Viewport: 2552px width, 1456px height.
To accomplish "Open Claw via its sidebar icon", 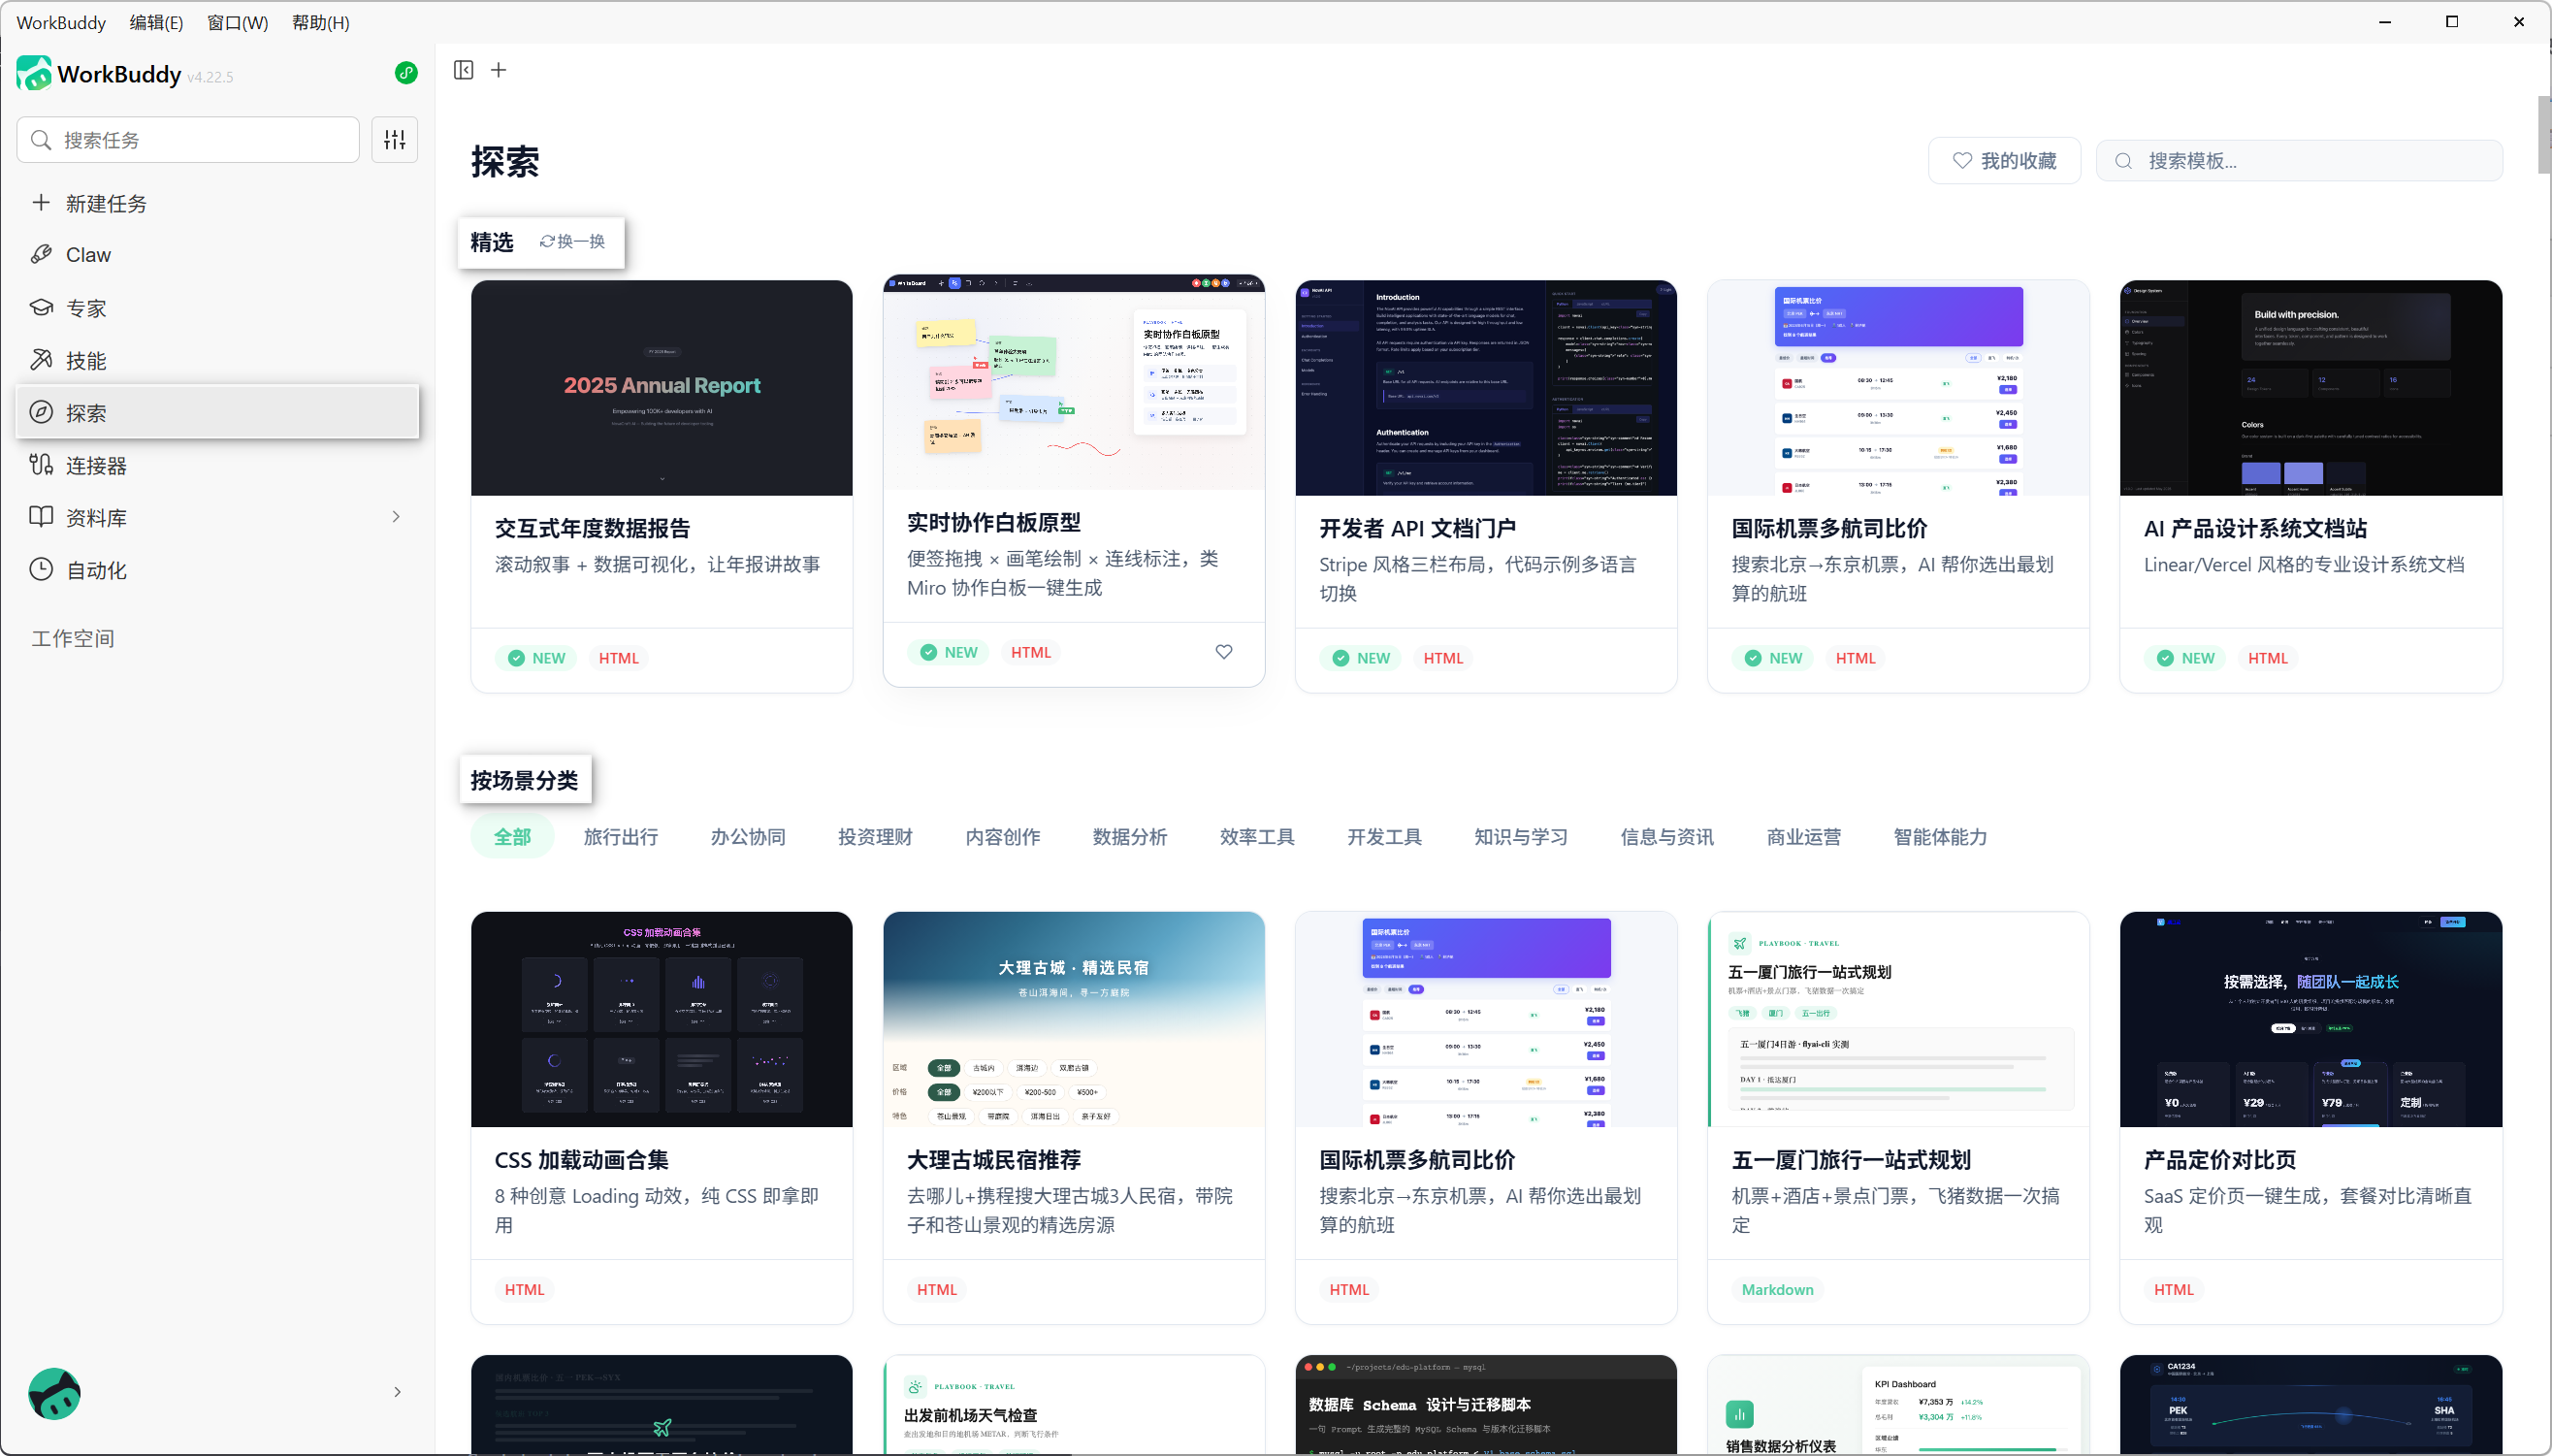I will pyautogui.click(x=41, y=255).
